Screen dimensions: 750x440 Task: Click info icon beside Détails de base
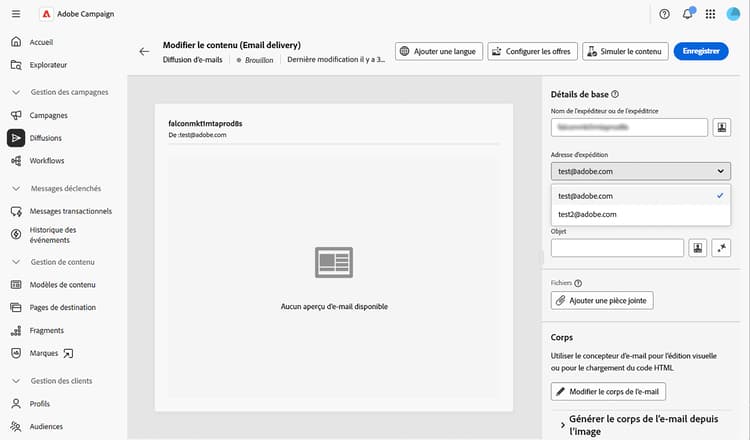point(615,94)
